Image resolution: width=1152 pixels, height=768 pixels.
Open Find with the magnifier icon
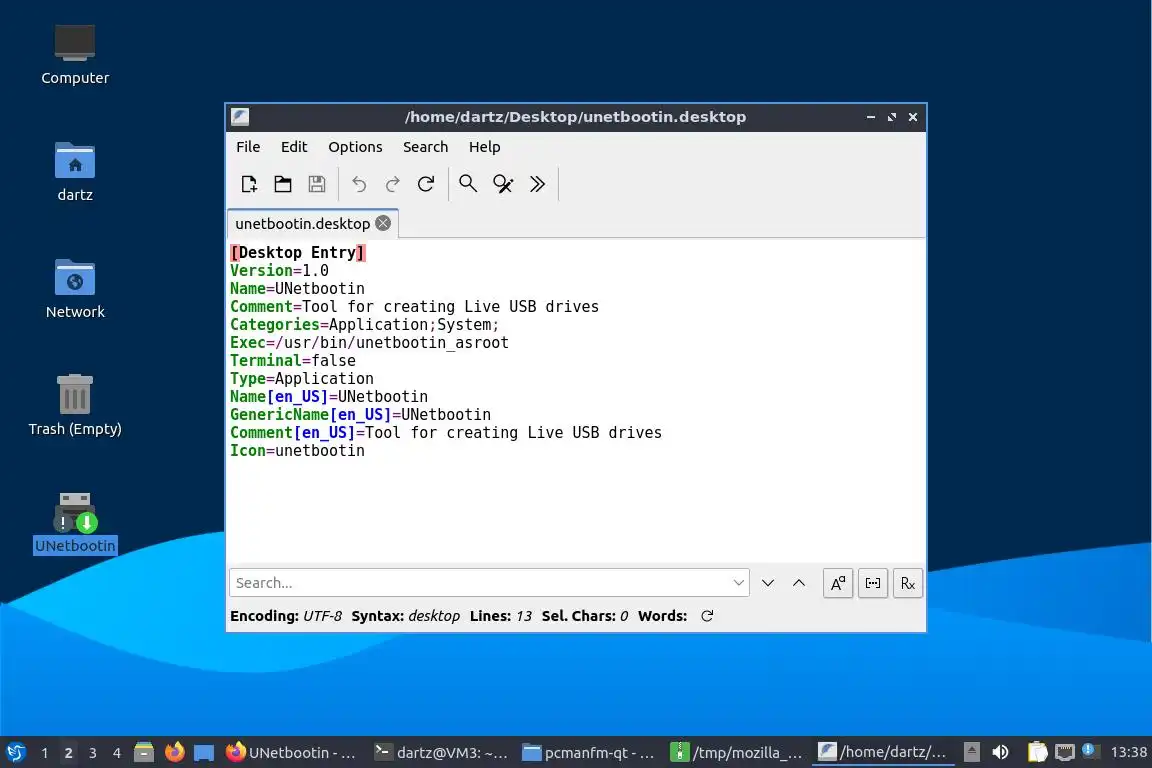pyautogui.click(x=468, y=184)
